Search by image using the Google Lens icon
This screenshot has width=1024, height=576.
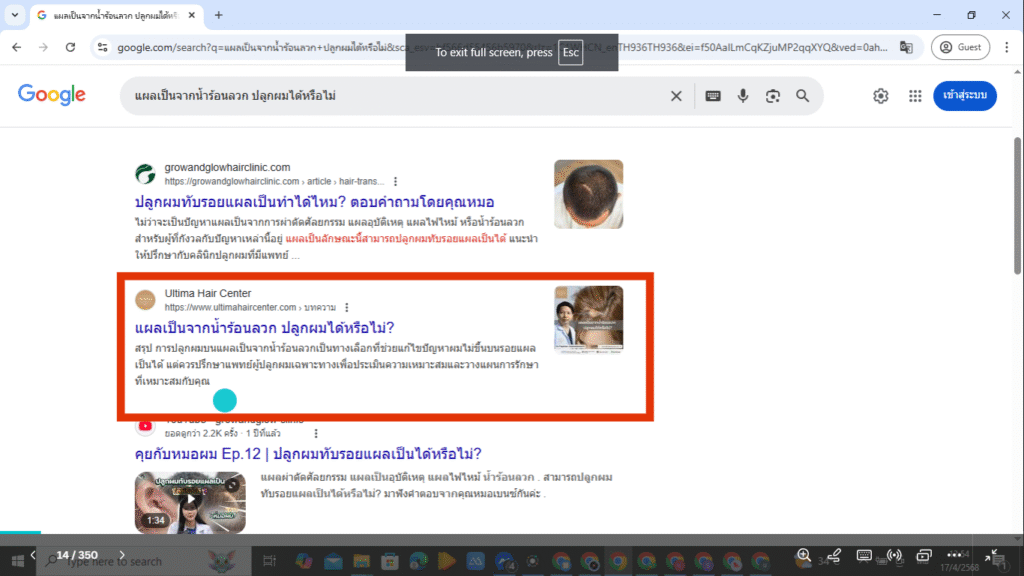click(x=772, y=95)
